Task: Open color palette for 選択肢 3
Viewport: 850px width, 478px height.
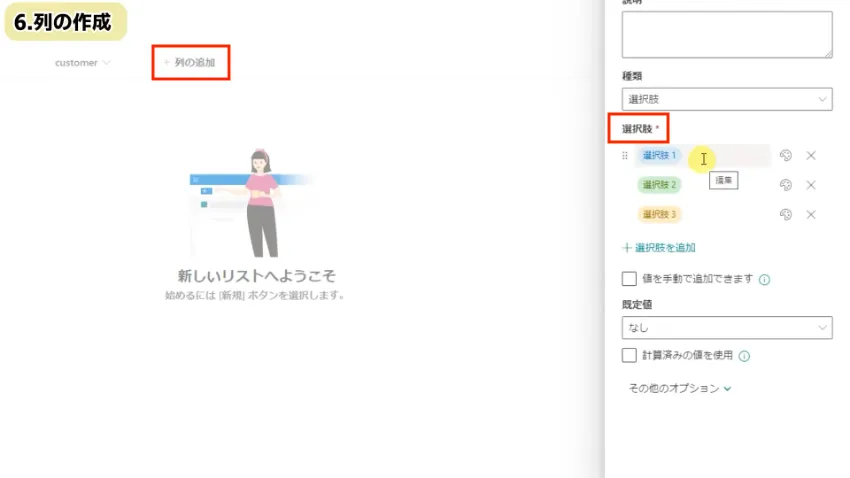Action: [786, 215]
